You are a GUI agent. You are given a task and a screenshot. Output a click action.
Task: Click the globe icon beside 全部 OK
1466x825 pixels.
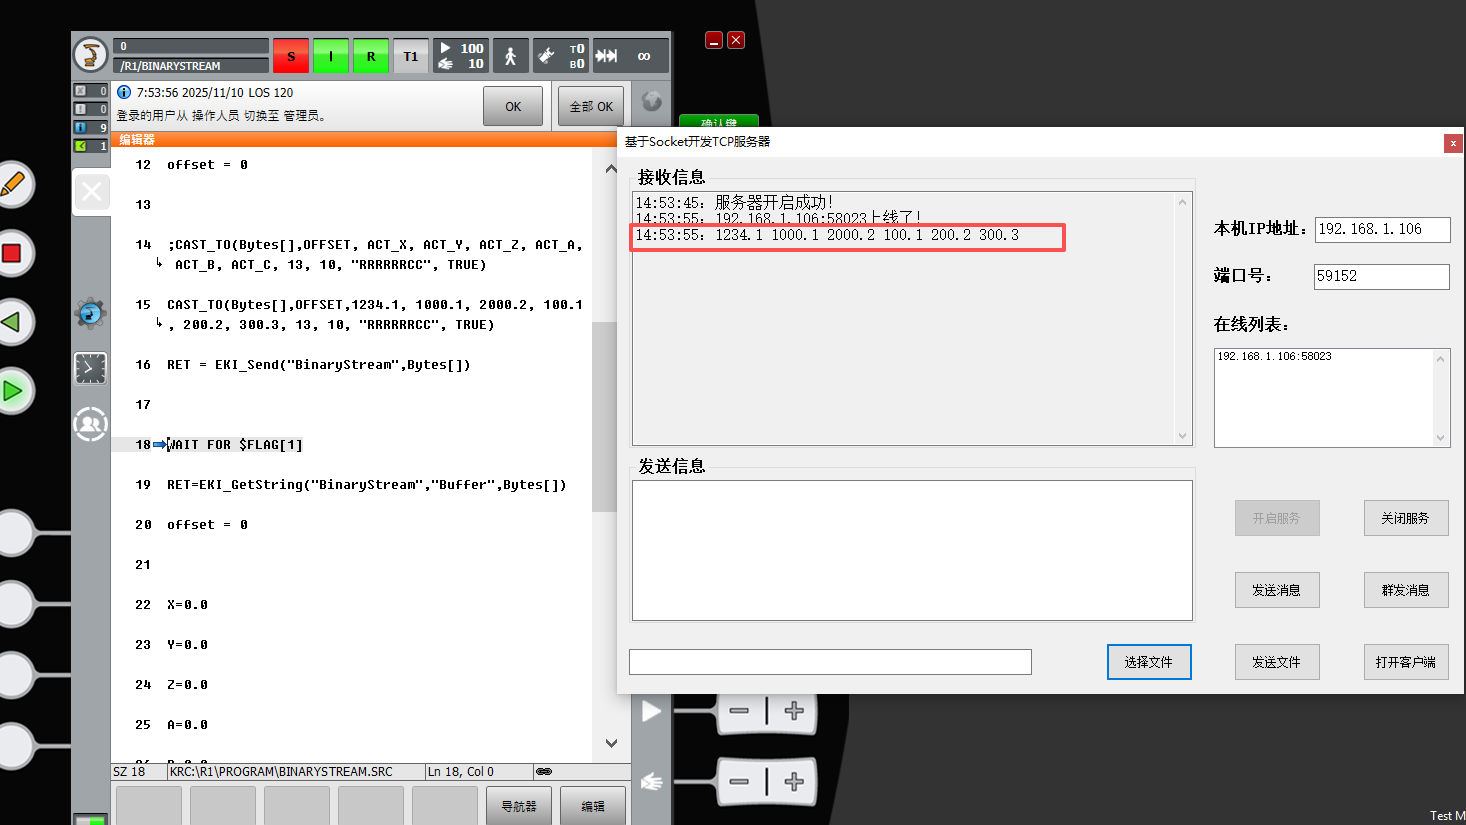[651, 101]
